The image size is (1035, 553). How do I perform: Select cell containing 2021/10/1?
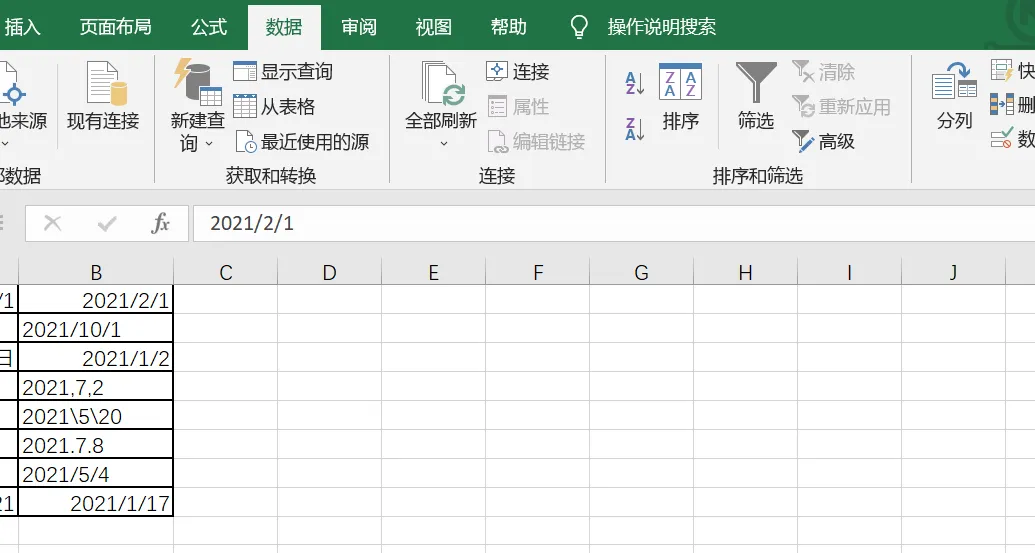(96, 329)
